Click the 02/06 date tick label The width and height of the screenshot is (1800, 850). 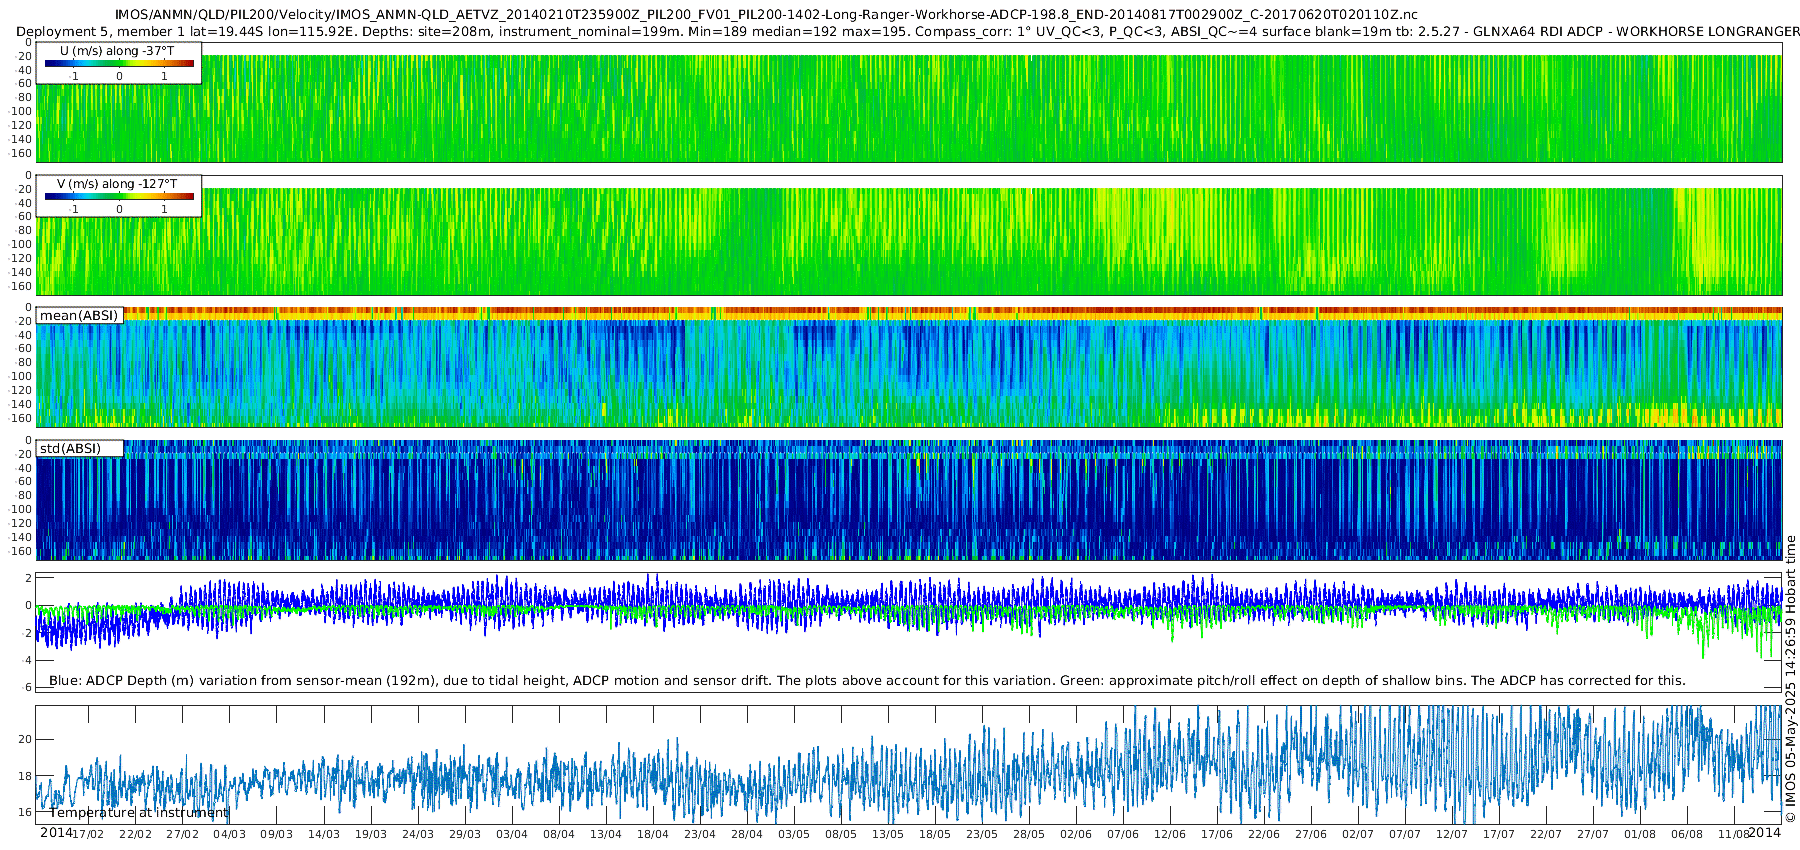coord(1076,834)
